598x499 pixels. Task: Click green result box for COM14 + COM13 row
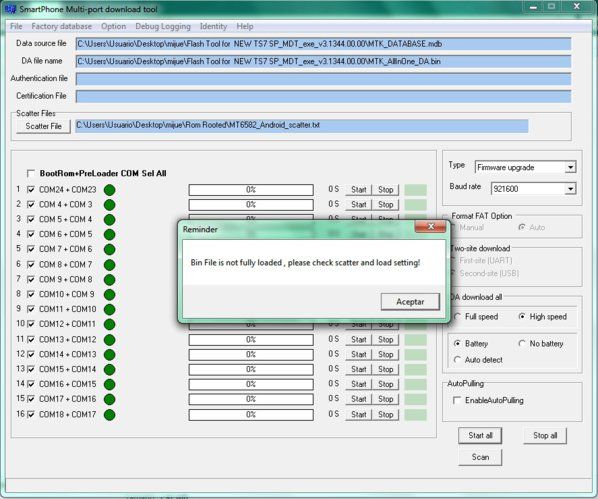tap(415, 354)
